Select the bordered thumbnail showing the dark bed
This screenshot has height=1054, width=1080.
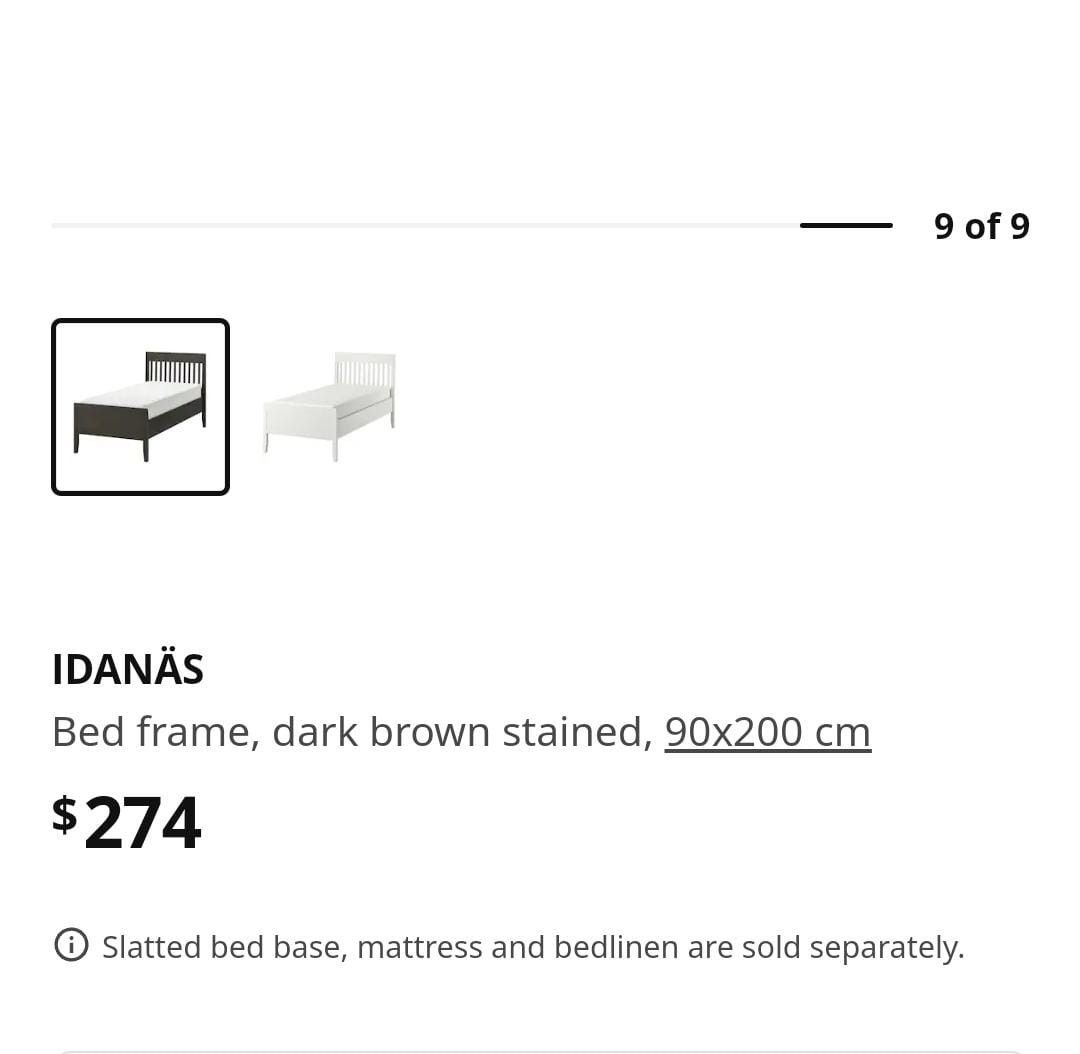coord(140,406)
